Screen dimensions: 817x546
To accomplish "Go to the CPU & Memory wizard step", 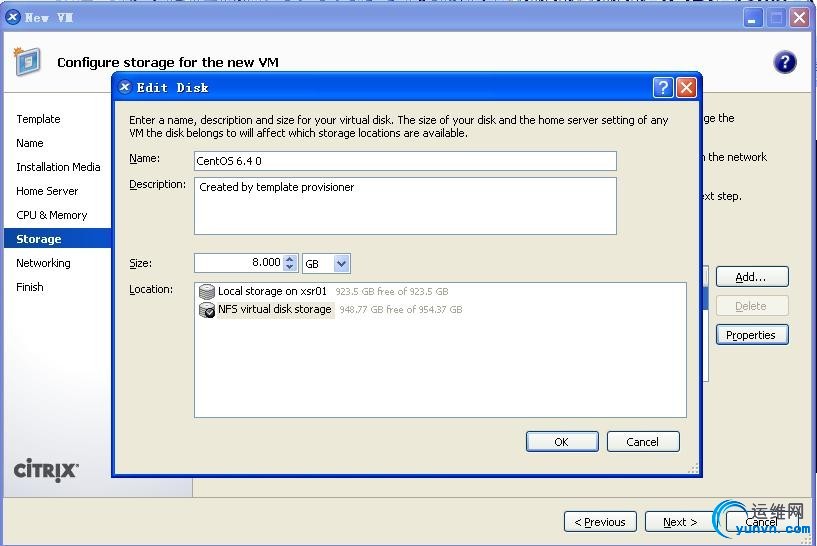I will coord(52,215).
